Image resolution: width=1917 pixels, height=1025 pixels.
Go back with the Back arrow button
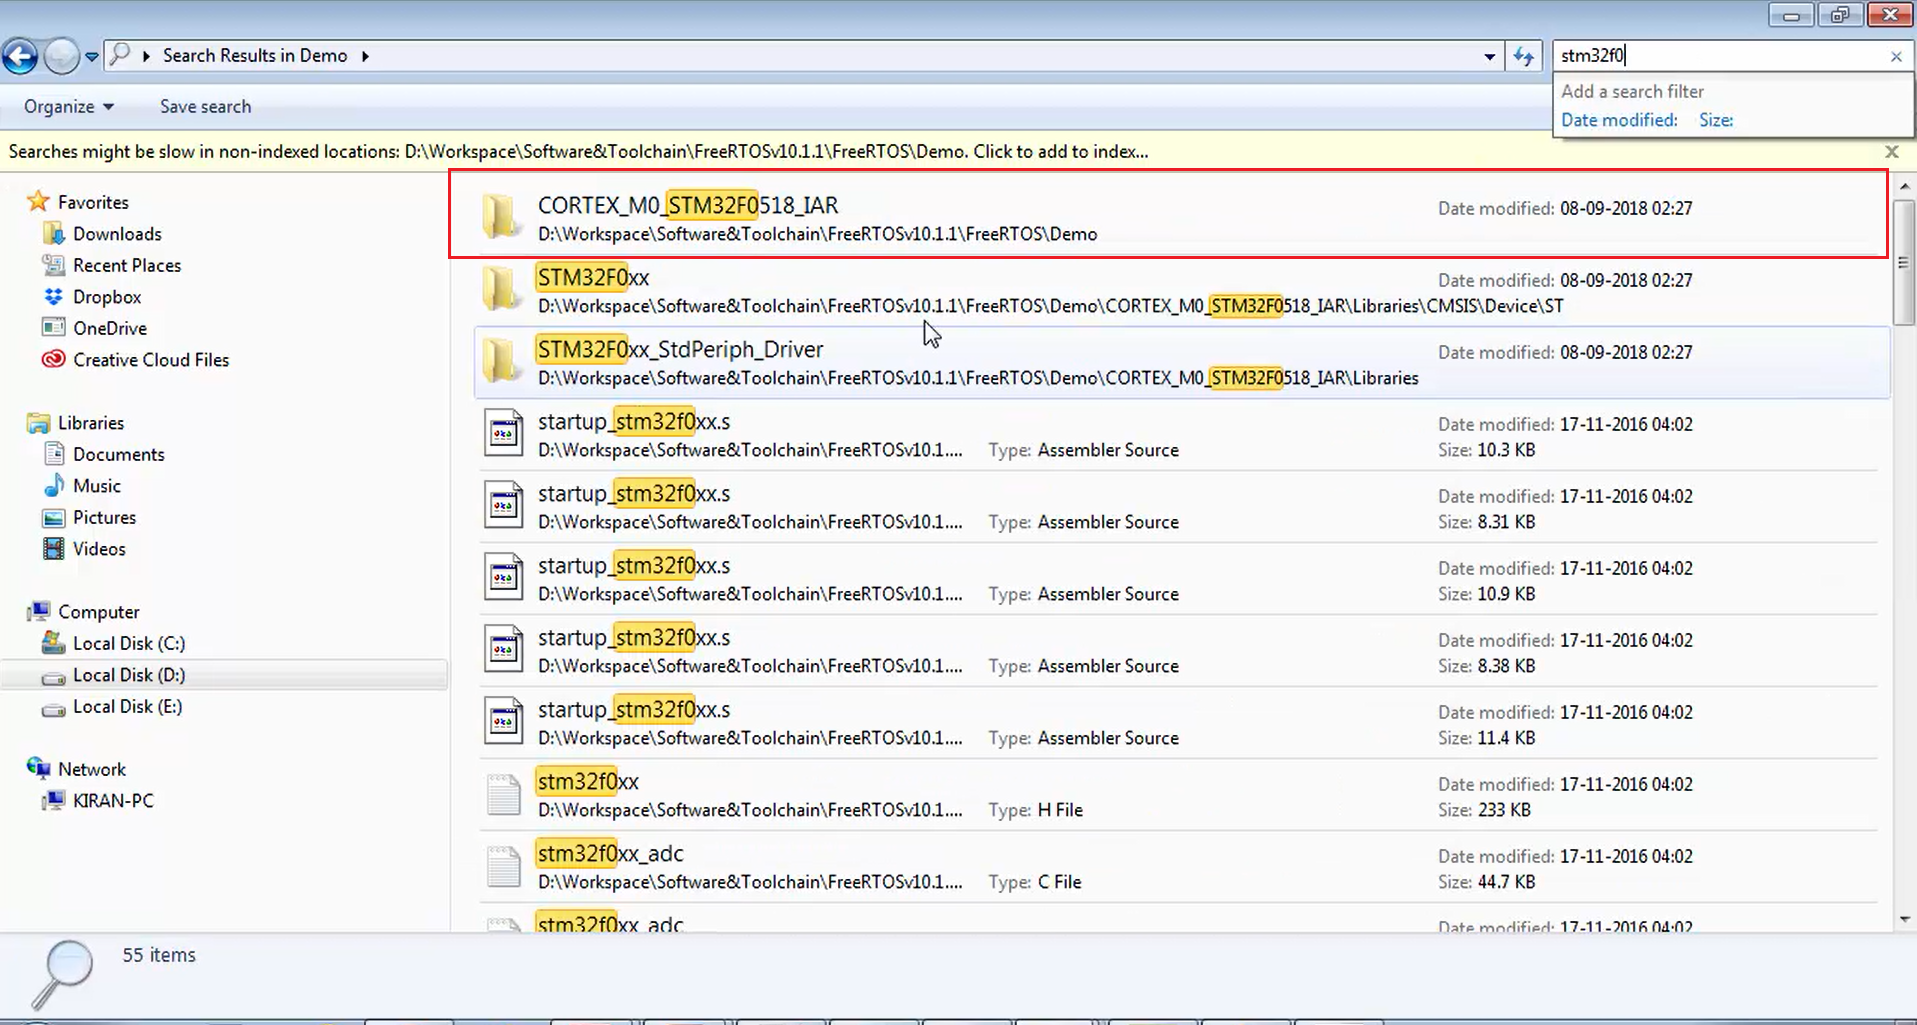pyautogui.click(x=20, y=56)
